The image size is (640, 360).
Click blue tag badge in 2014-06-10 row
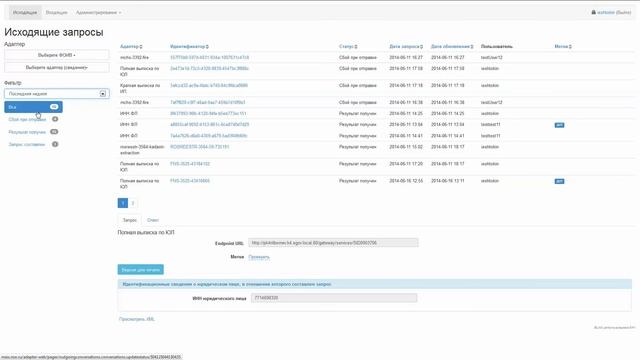pos(559,181)
